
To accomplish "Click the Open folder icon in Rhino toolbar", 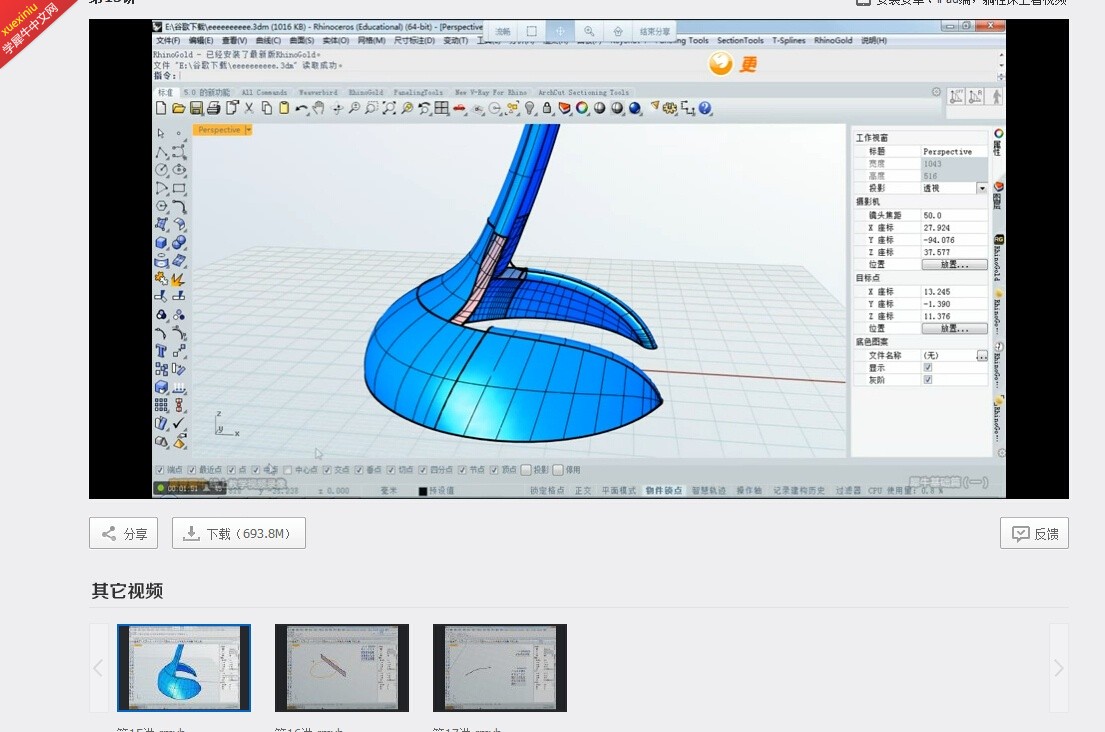I will pos(178,108).
